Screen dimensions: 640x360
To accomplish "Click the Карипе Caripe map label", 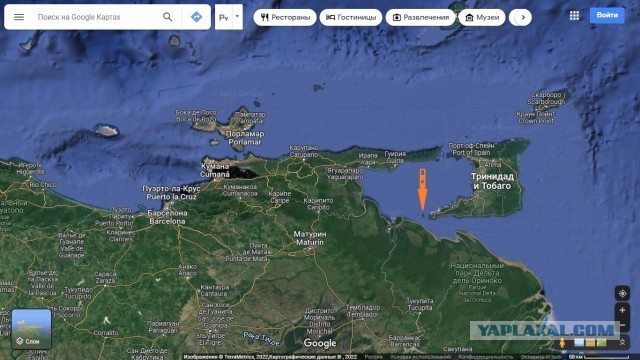I will tap(280, 197).
